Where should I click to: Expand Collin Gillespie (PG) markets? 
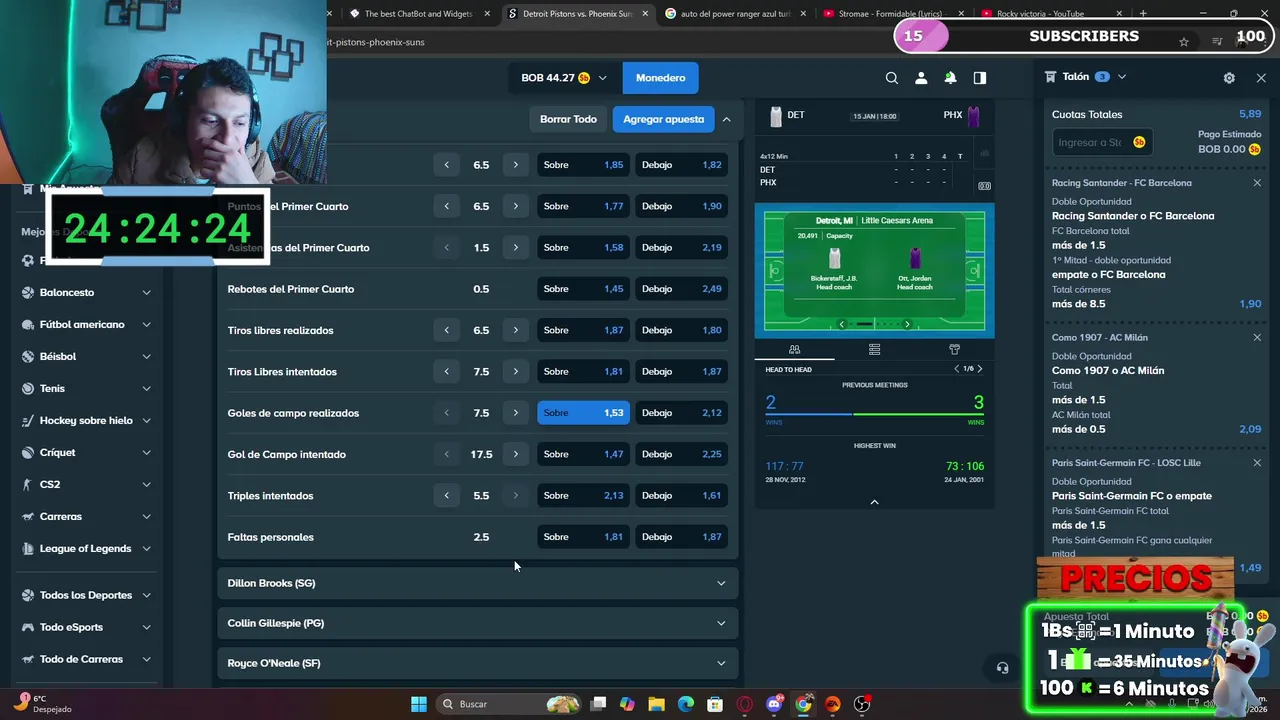tap(477, 623)
